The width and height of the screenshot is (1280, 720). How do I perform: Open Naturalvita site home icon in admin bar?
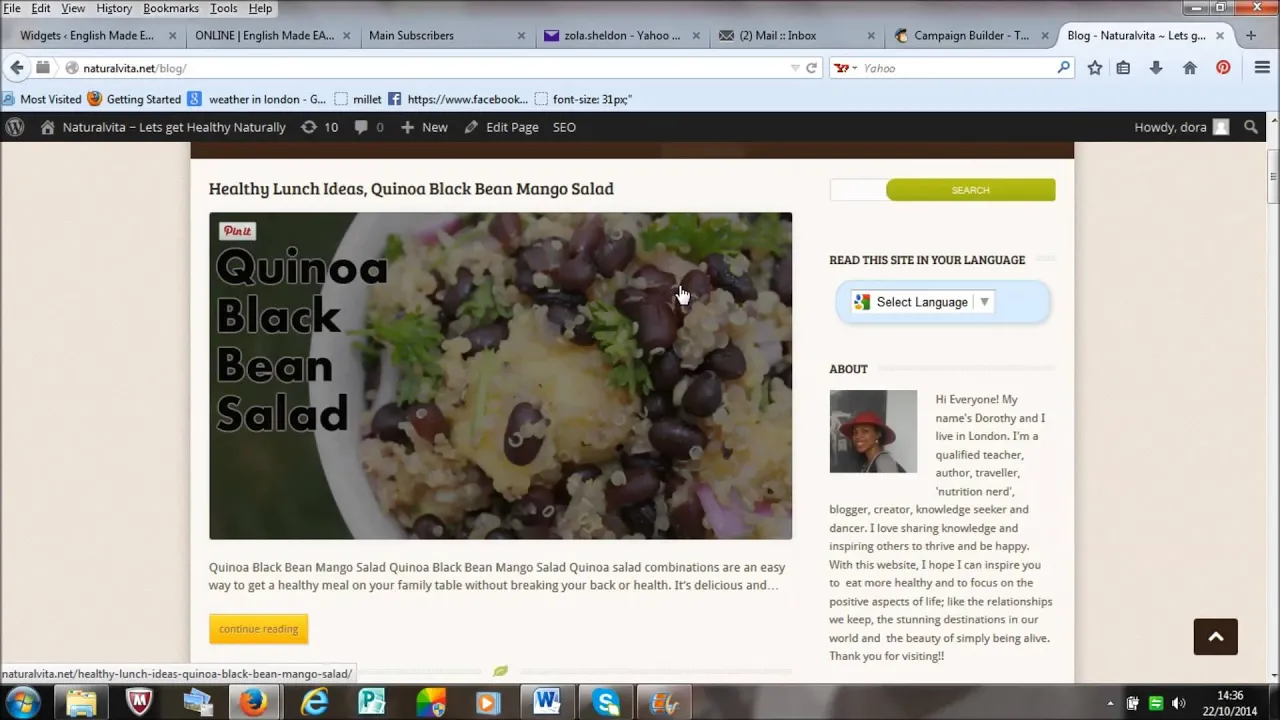click(x=47, y=127)
